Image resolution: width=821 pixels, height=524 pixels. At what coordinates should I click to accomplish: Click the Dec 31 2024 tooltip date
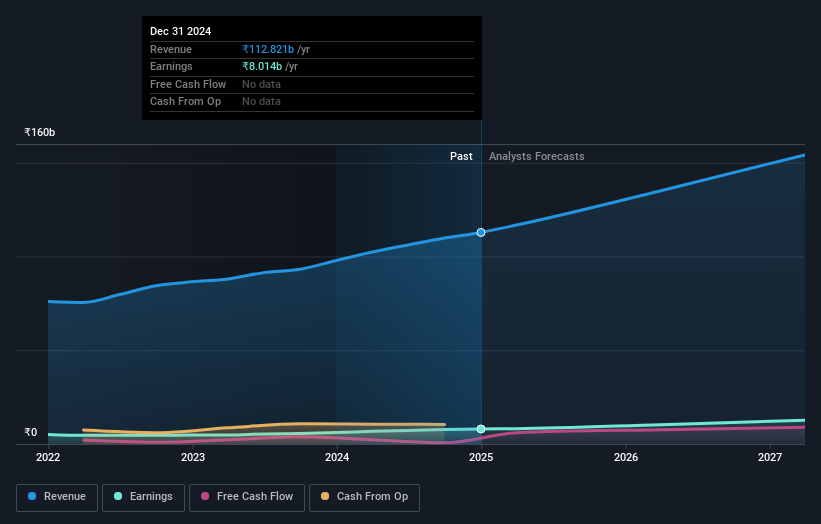point(181,31)
